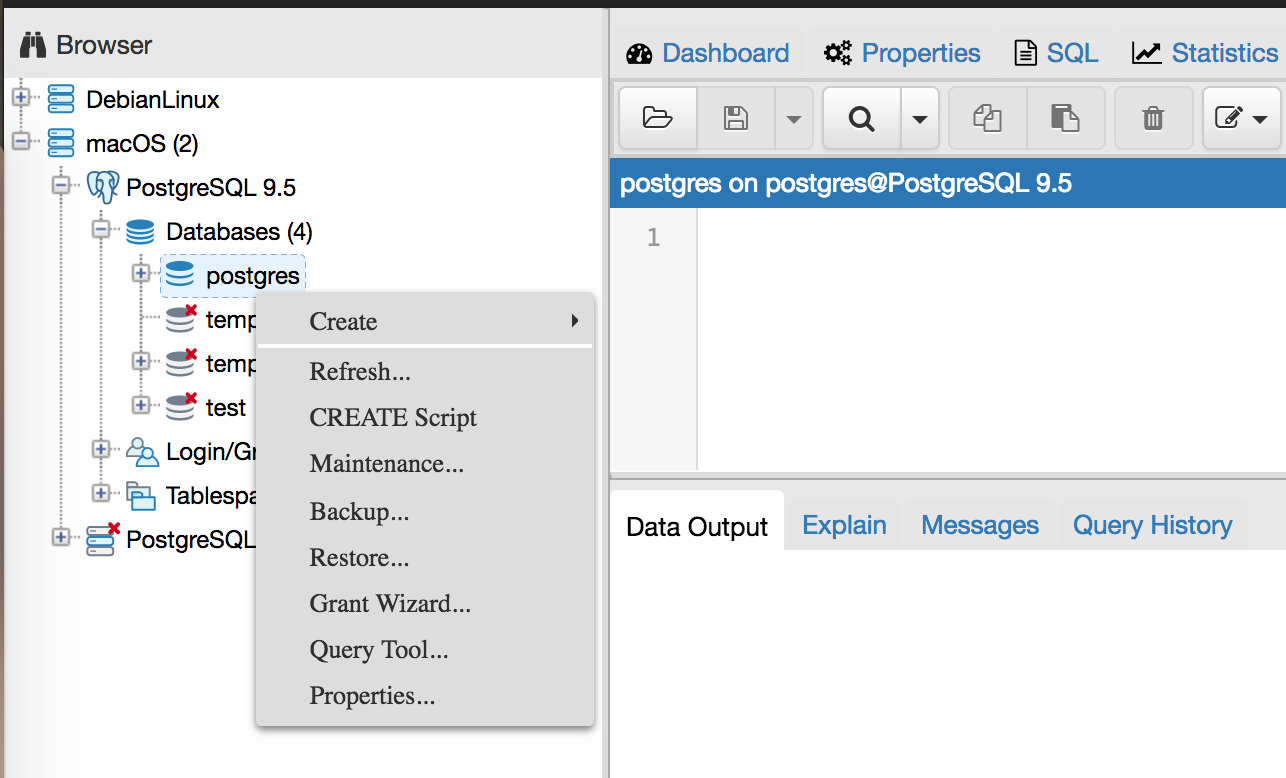Collapse the Databases (4) tree node
The height and width of the screenshot is (778, 1286).
[x=101, y=230]
